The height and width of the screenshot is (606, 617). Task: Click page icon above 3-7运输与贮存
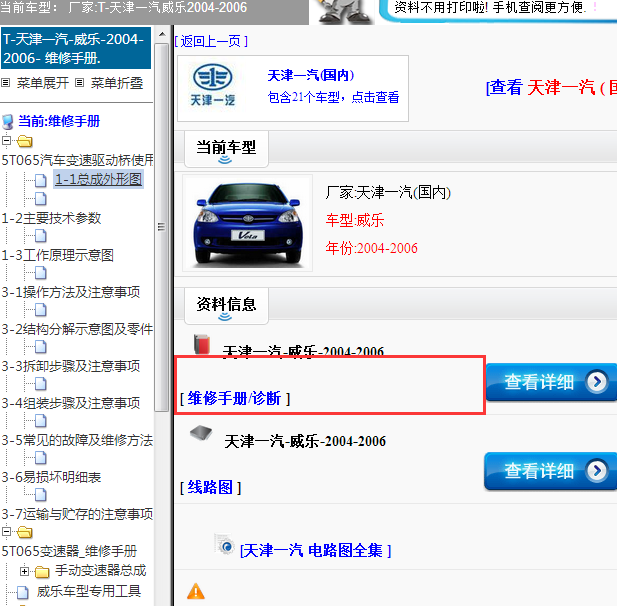[41, 495]
